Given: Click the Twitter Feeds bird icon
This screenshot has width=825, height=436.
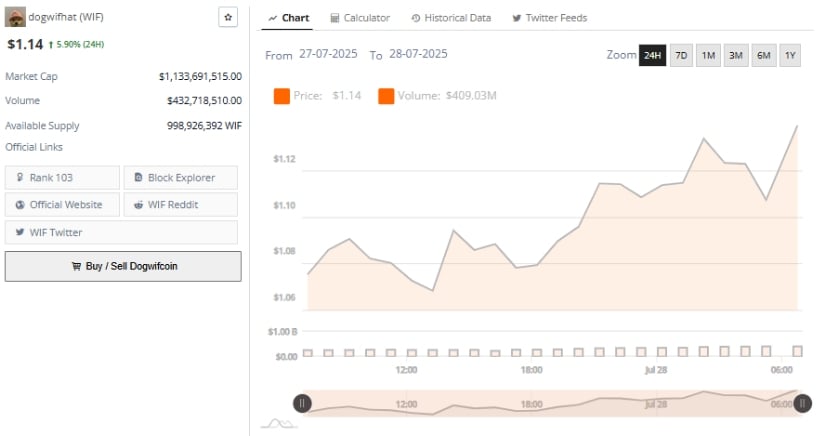Looking at the screenshot, I should [x=517, y=18].
